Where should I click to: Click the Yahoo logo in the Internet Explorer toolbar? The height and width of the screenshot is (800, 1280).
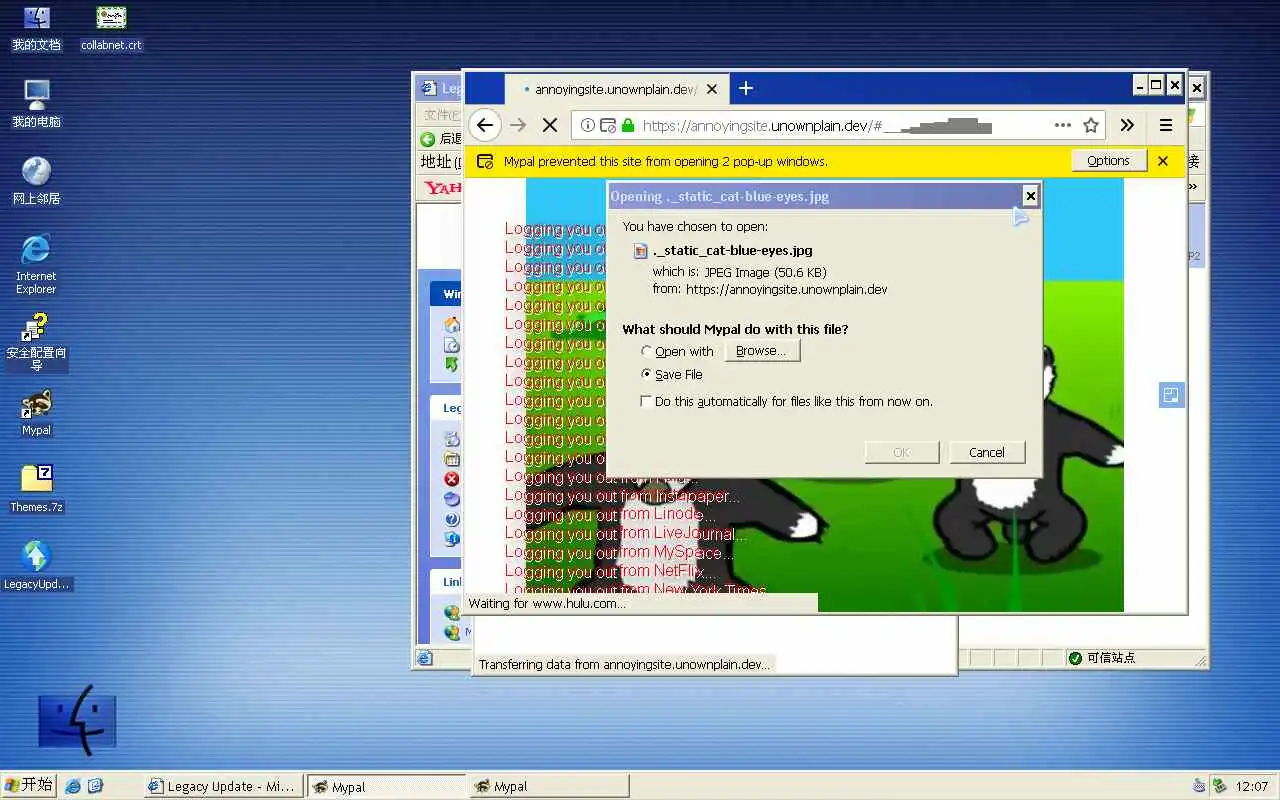click(442, 187)
